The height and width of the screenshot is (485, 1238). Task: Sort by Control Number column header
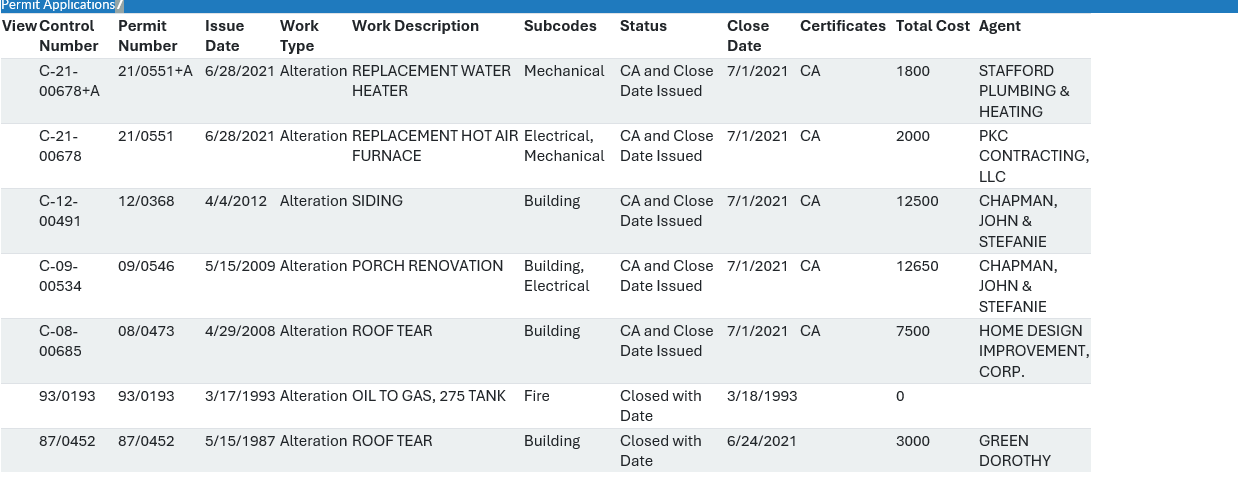69,36
